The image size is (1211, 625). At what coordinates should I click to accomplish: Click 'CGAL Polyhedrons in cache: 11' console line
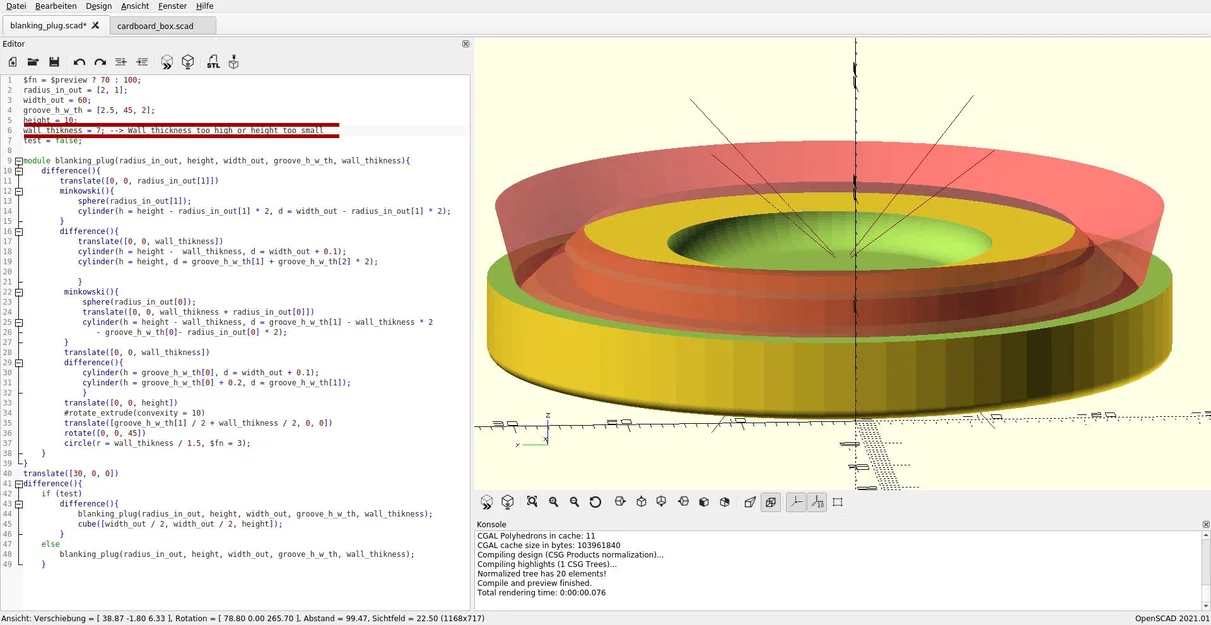pyautogui.click(x=535, y=536)
